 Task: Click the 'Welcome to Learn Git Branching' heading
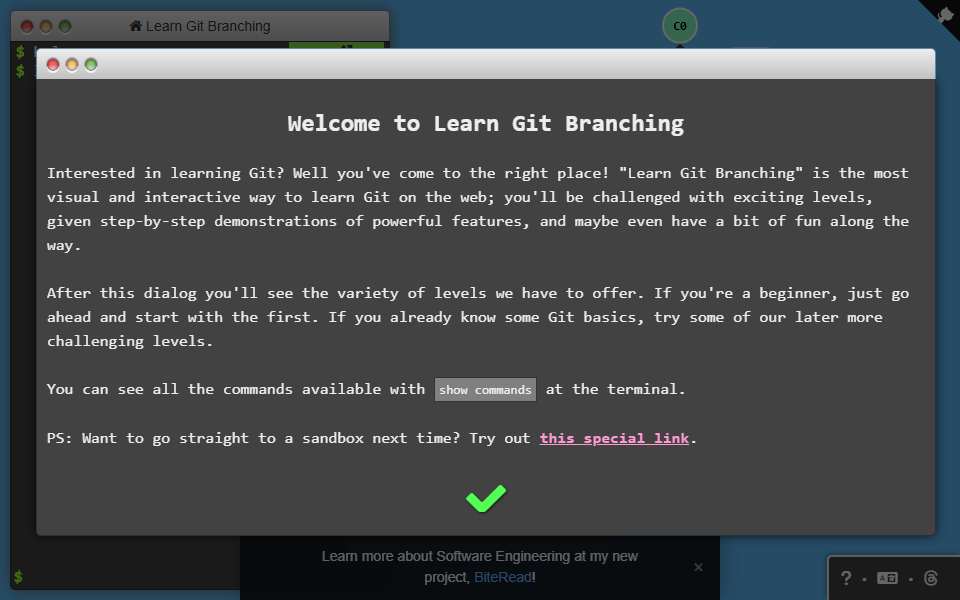(x=486, y=124)
